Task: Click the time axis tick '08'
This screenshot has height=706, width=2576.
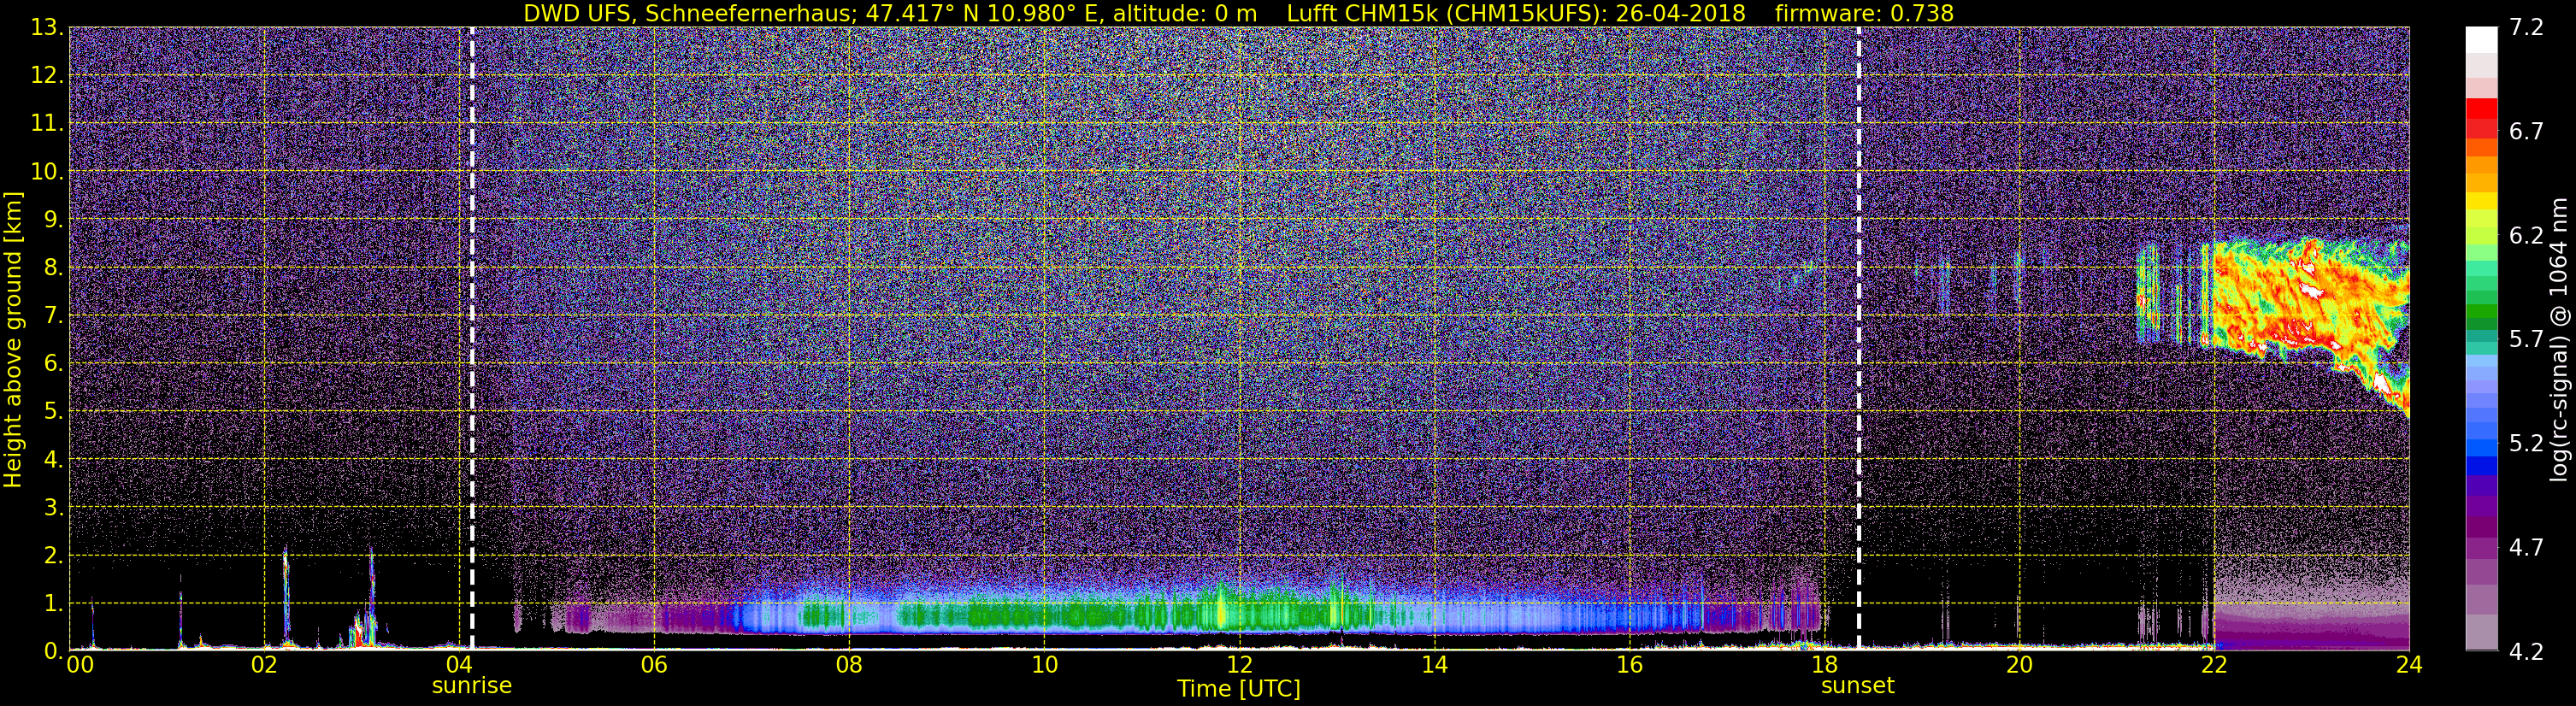Action: (849, 665)
